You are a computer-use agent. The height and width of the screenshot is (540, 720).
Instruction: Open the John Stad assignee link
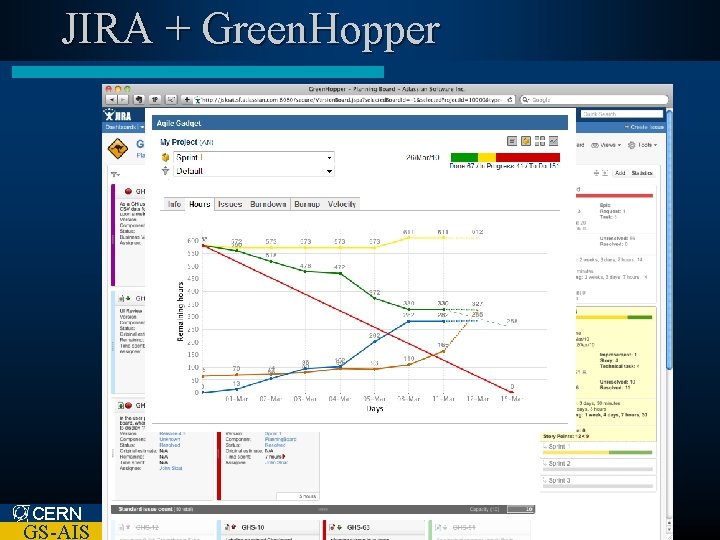pyautogui.click(x=170, y=468)
